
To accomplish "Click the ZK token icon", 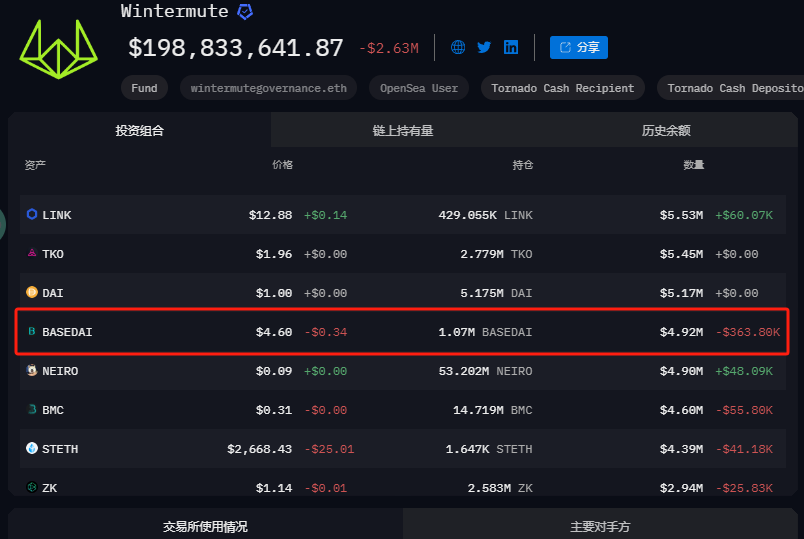I will (32, 487).
